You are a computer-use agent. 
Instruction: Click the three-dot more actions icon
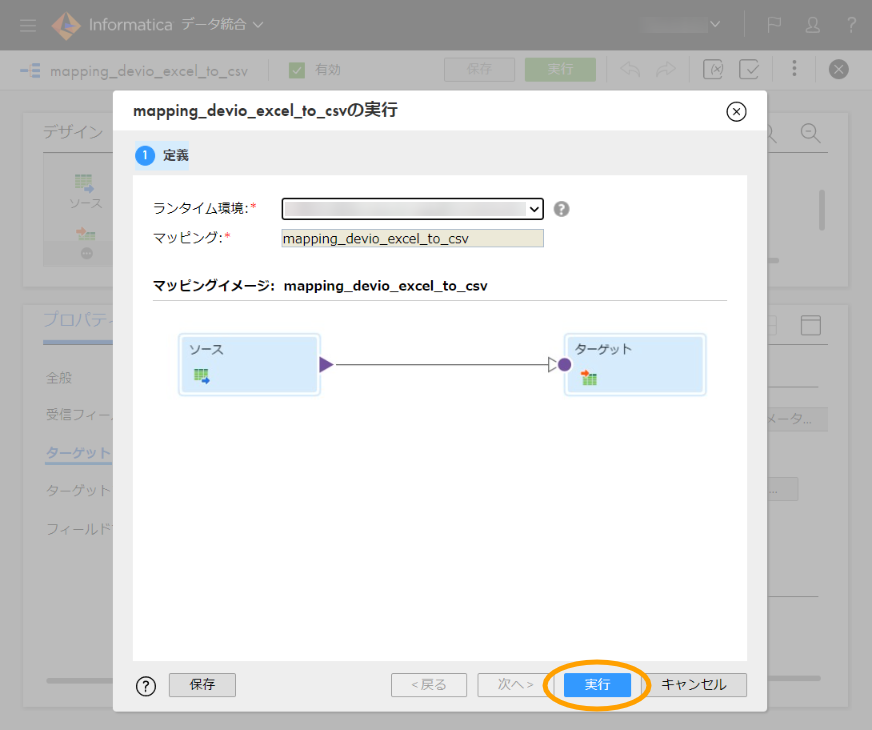794,69
